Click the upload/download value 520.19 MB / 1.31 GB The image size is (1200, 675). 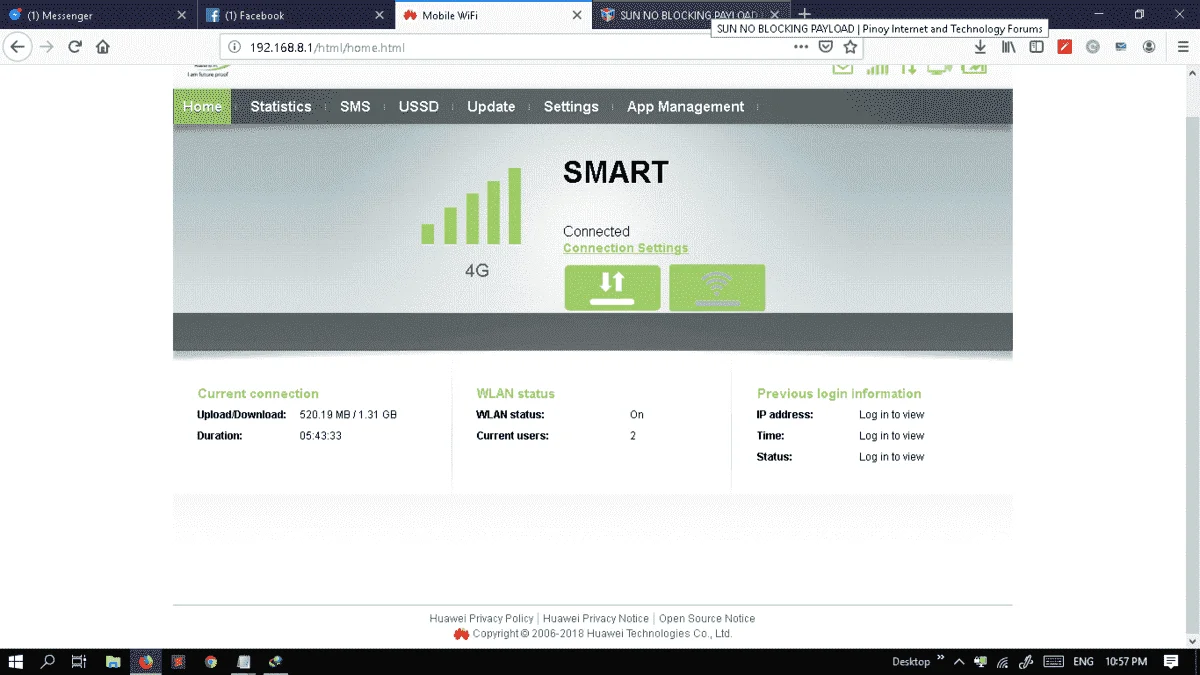pyautogui.click(x=348, y=415)
